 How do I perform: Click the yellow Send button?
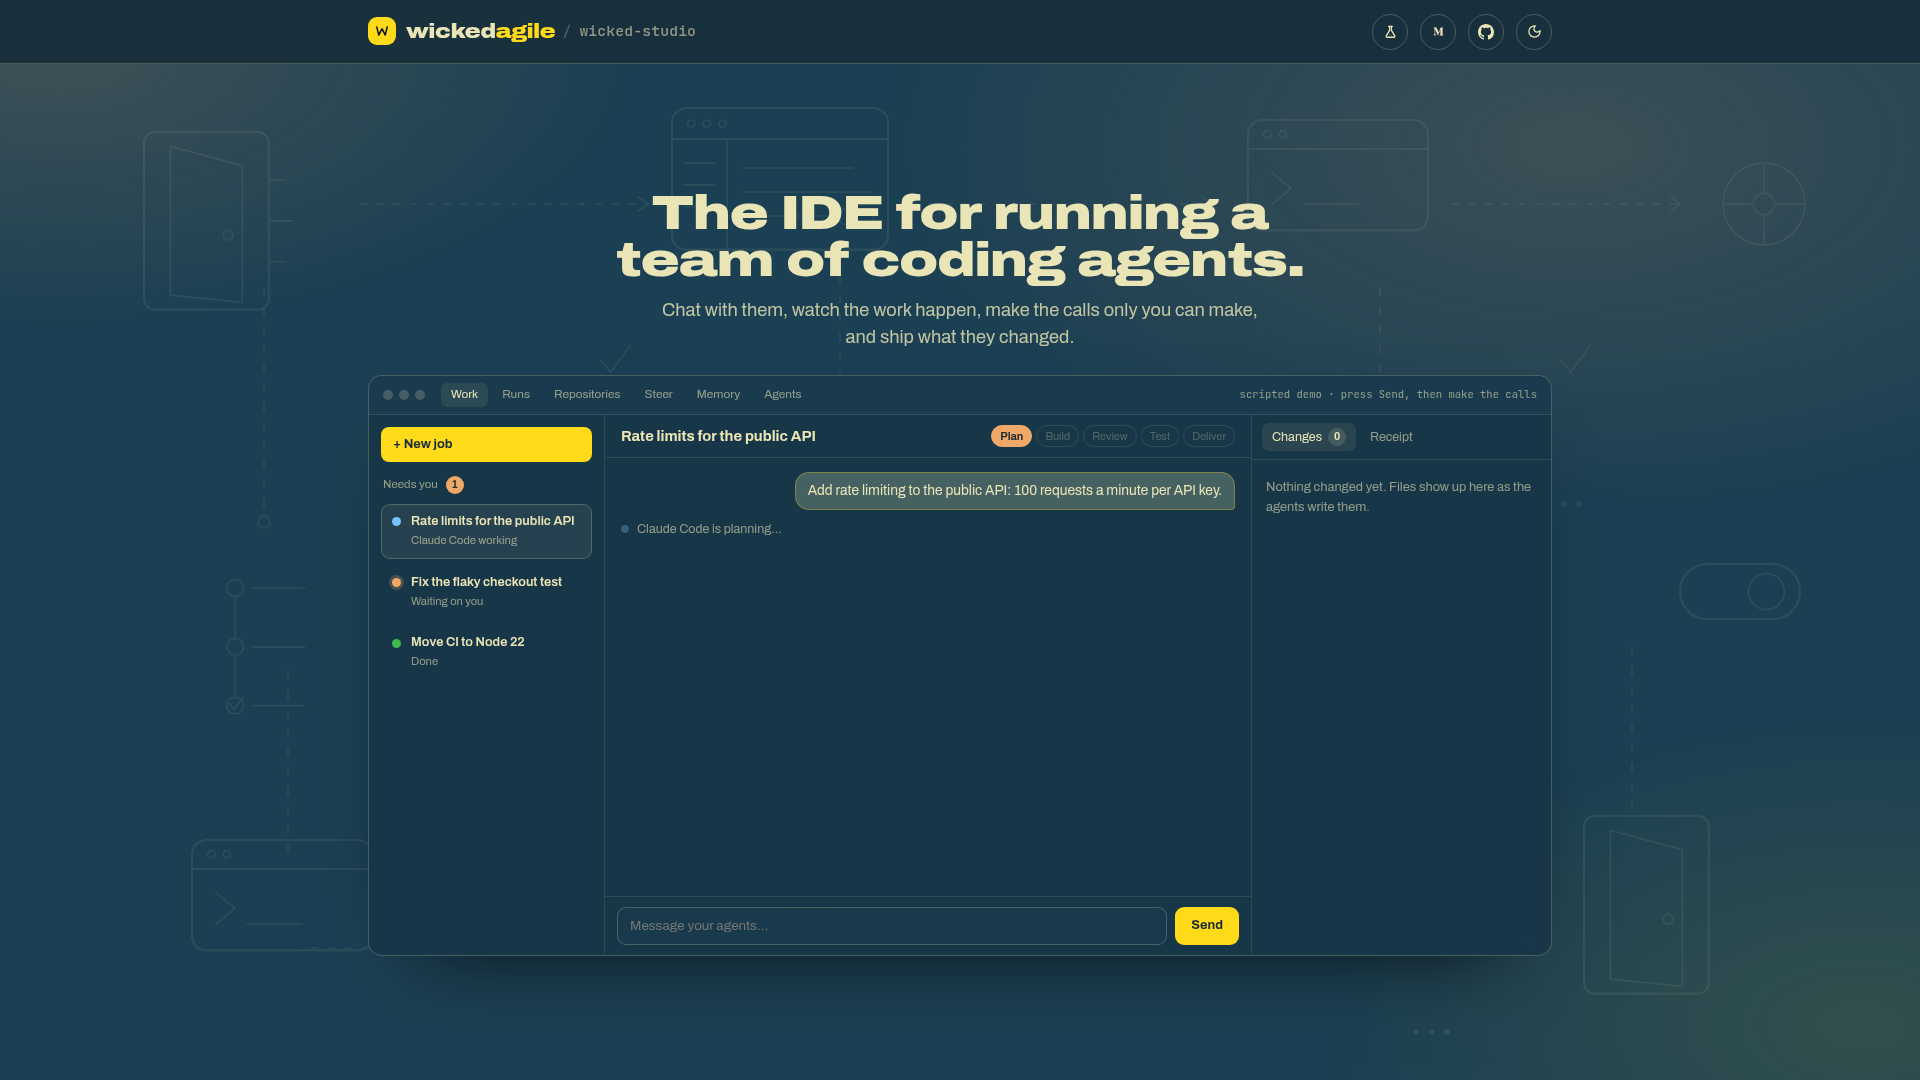[1206, 926]
